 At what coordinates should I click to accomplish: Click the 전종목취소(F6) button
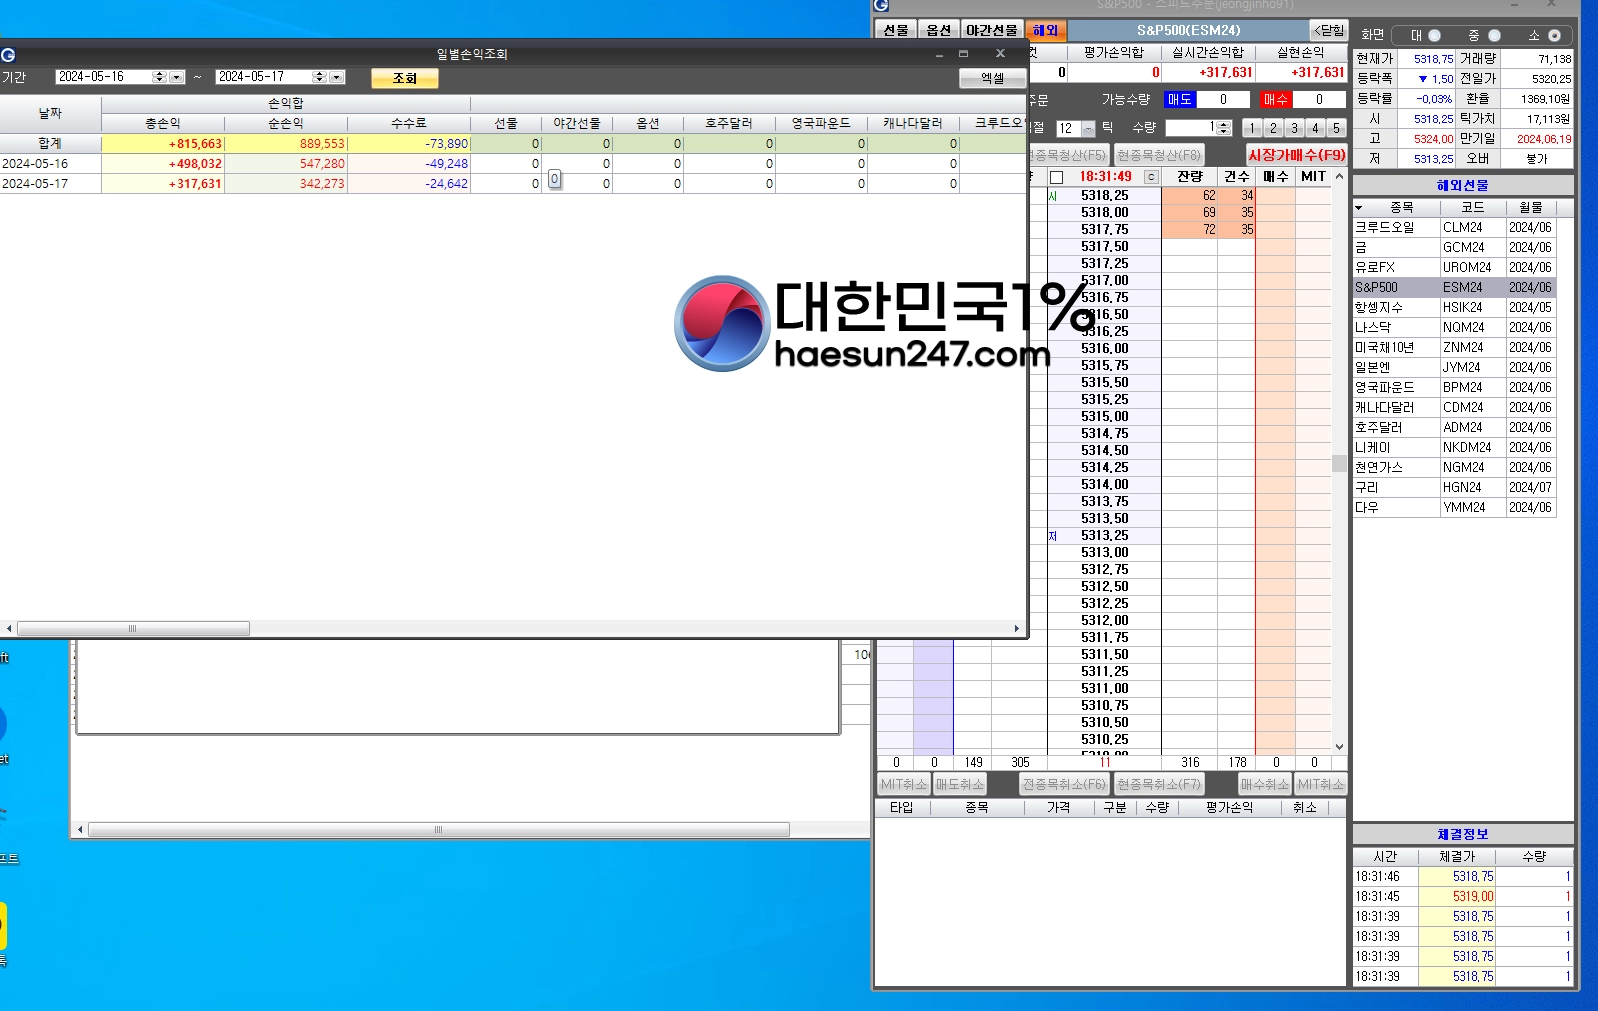pyautogui.click(x=1064, y=784)
